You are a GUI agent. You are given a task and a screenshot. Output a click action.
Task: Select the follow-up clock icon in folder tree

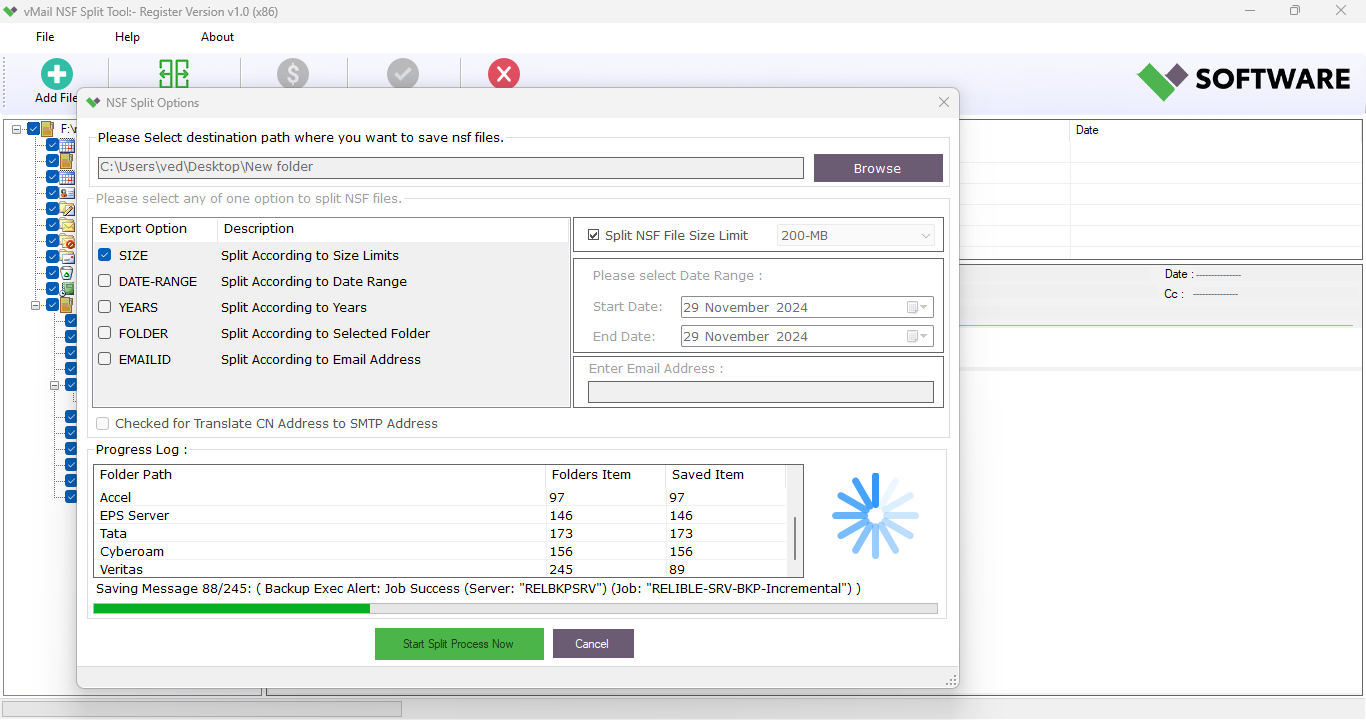(67, 289)
